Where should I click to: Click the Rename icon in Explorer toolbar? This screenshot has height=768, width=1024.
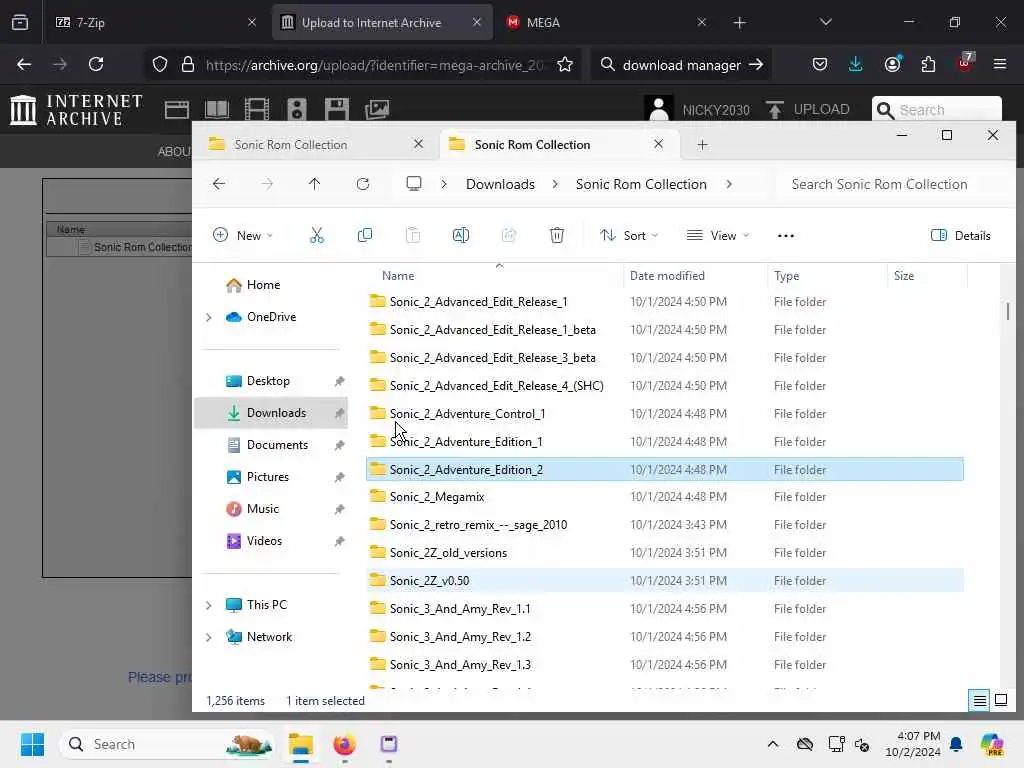(460, 235)
